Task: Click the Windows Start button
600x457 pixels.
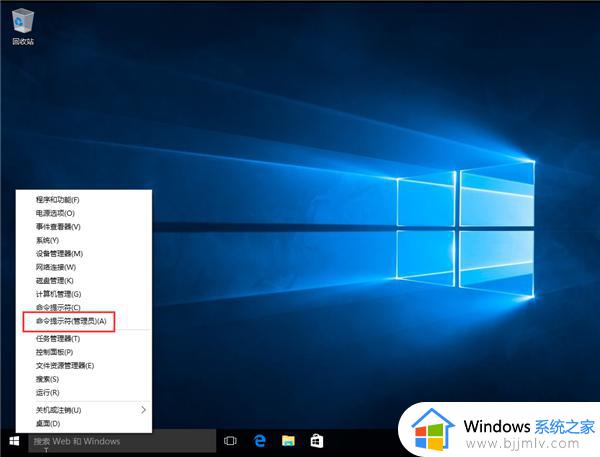Action: pyautogui.click(x=14, y=441)
